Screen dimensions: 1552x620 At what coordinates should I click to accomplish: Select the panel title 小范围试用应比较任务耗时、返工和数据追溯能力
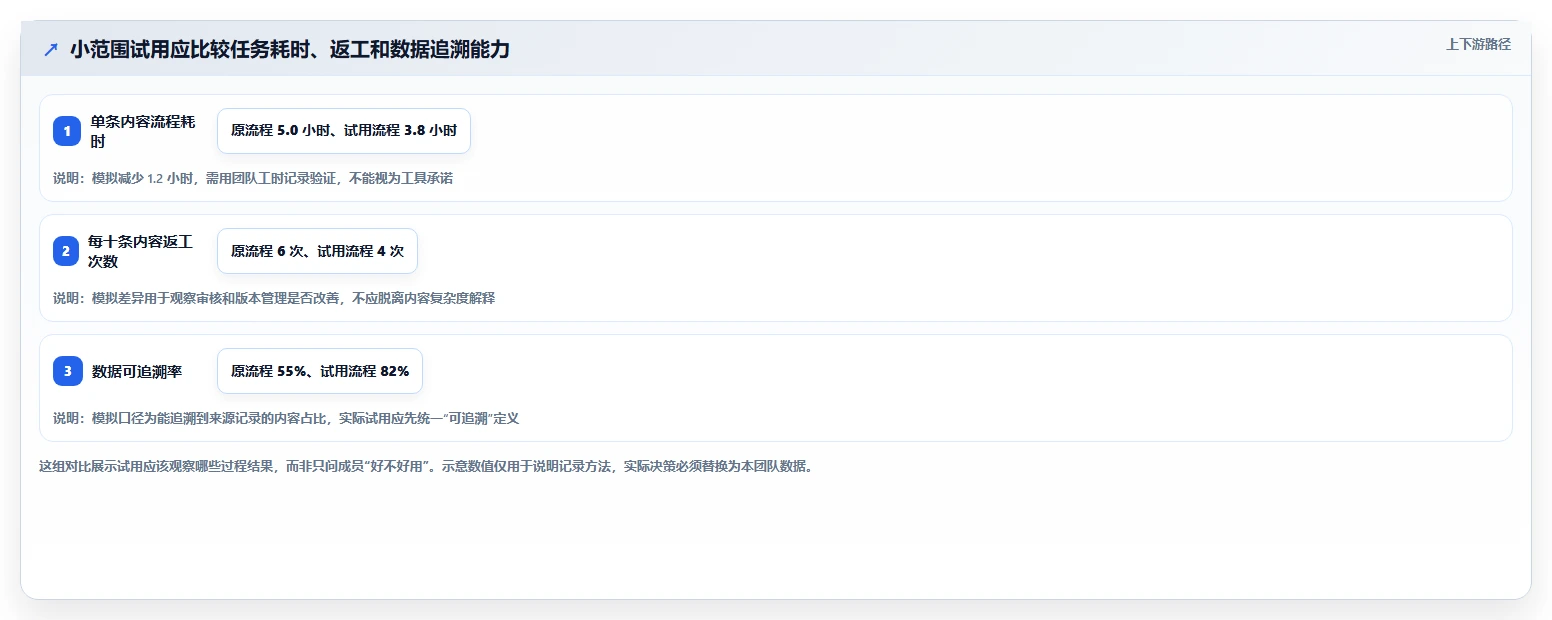[290, 49]
